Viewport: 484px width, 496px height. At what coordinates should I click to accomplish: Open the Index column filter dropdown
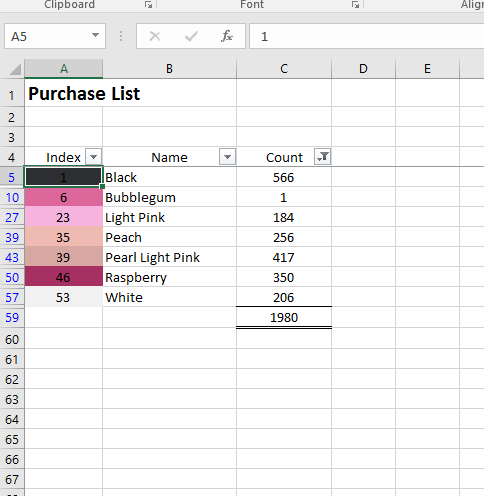tap(94, 157)
